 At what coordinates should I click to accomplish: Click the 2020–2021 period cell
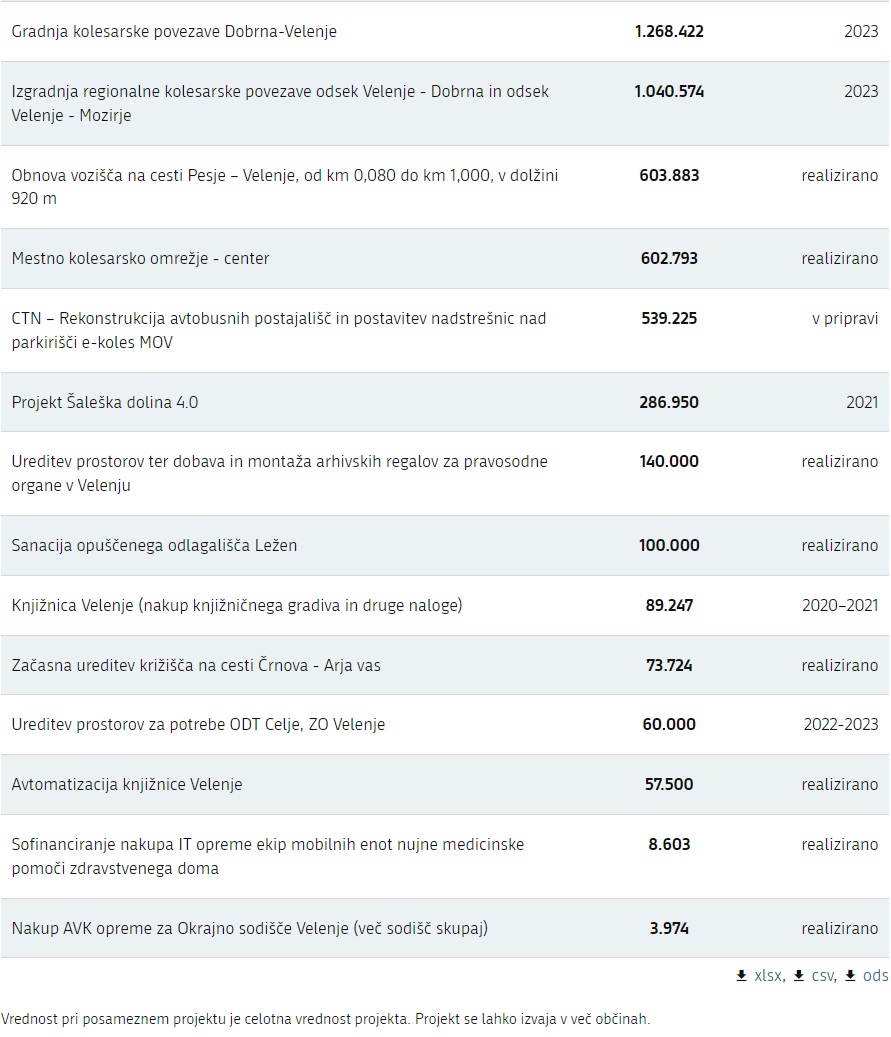pos(840,605)
